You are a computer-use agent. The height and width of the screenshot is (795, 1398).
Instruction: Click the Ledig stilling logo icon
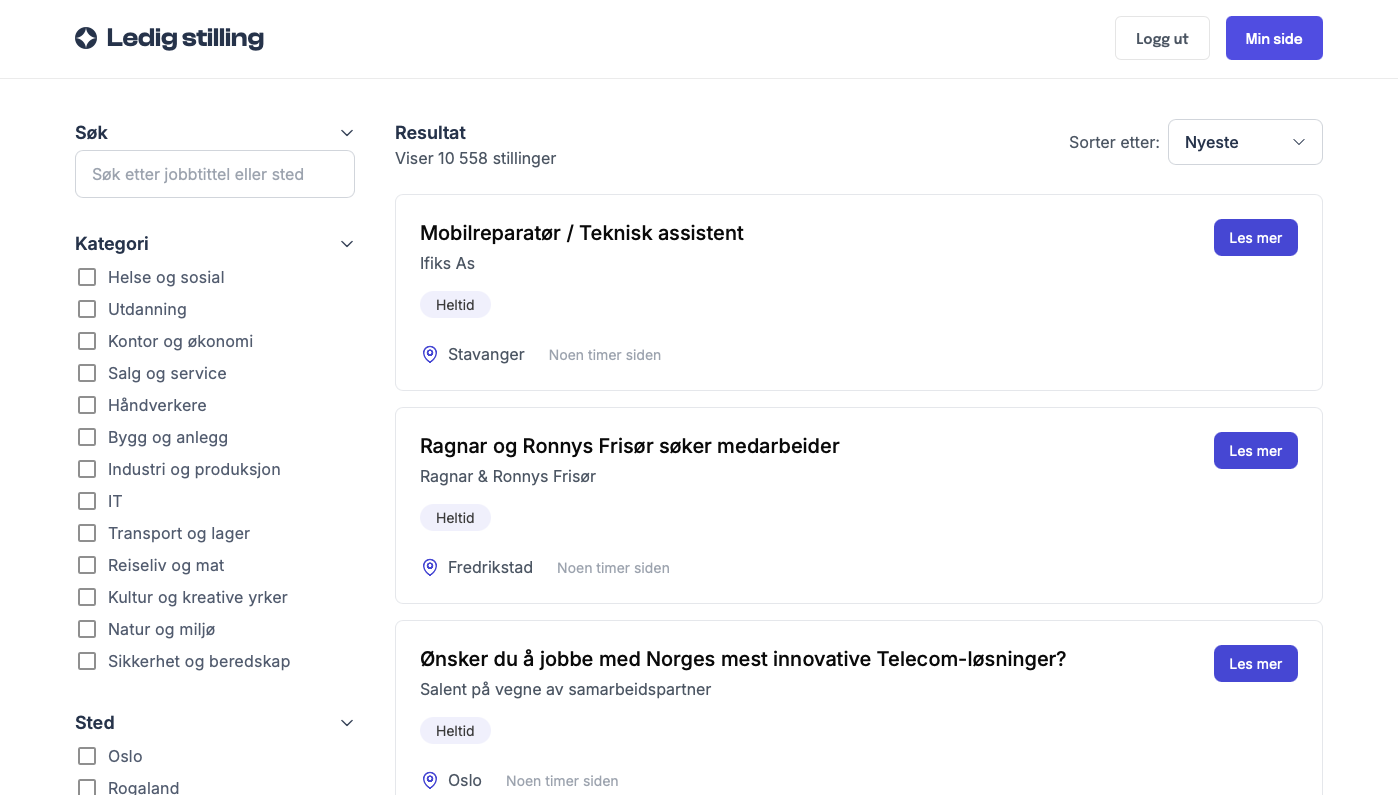tap(86, 38)
